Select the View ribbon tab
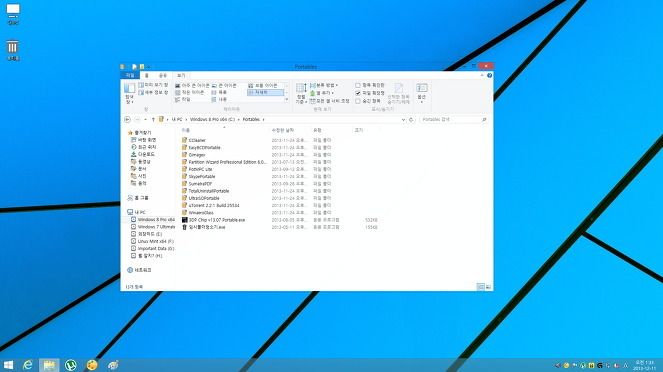The image size is (663, 372). (181, 75)
